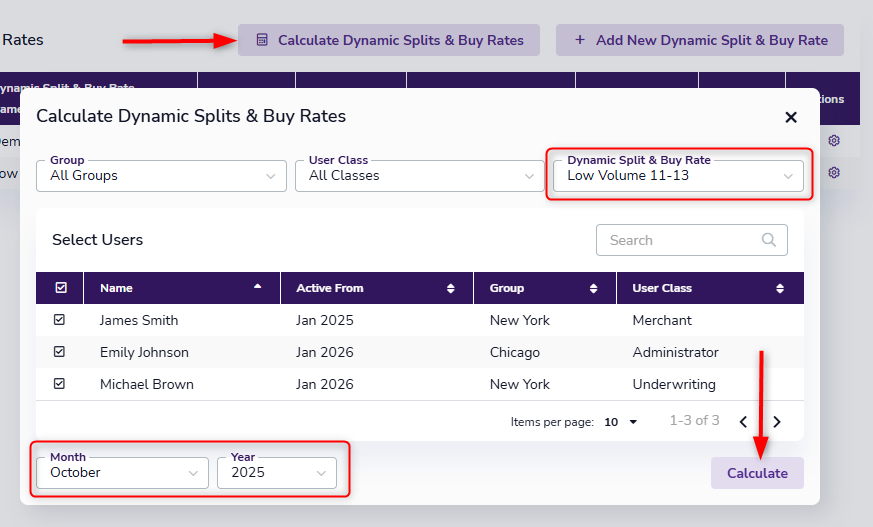The width and height of the screenshot is (873, 527).
Task: Click Add New Dynamic Split & Buy Rate
Action: pos(700,40)
